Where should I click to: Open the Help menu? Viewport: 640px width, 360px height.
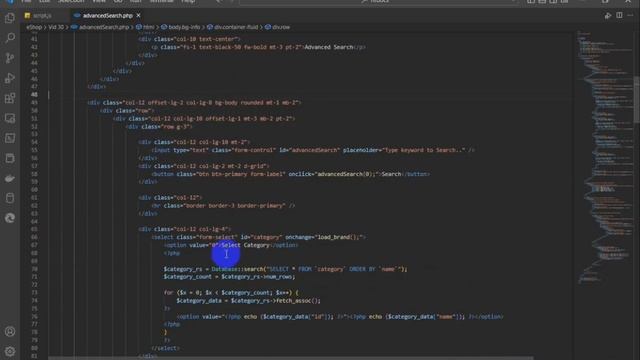(188, 1)
